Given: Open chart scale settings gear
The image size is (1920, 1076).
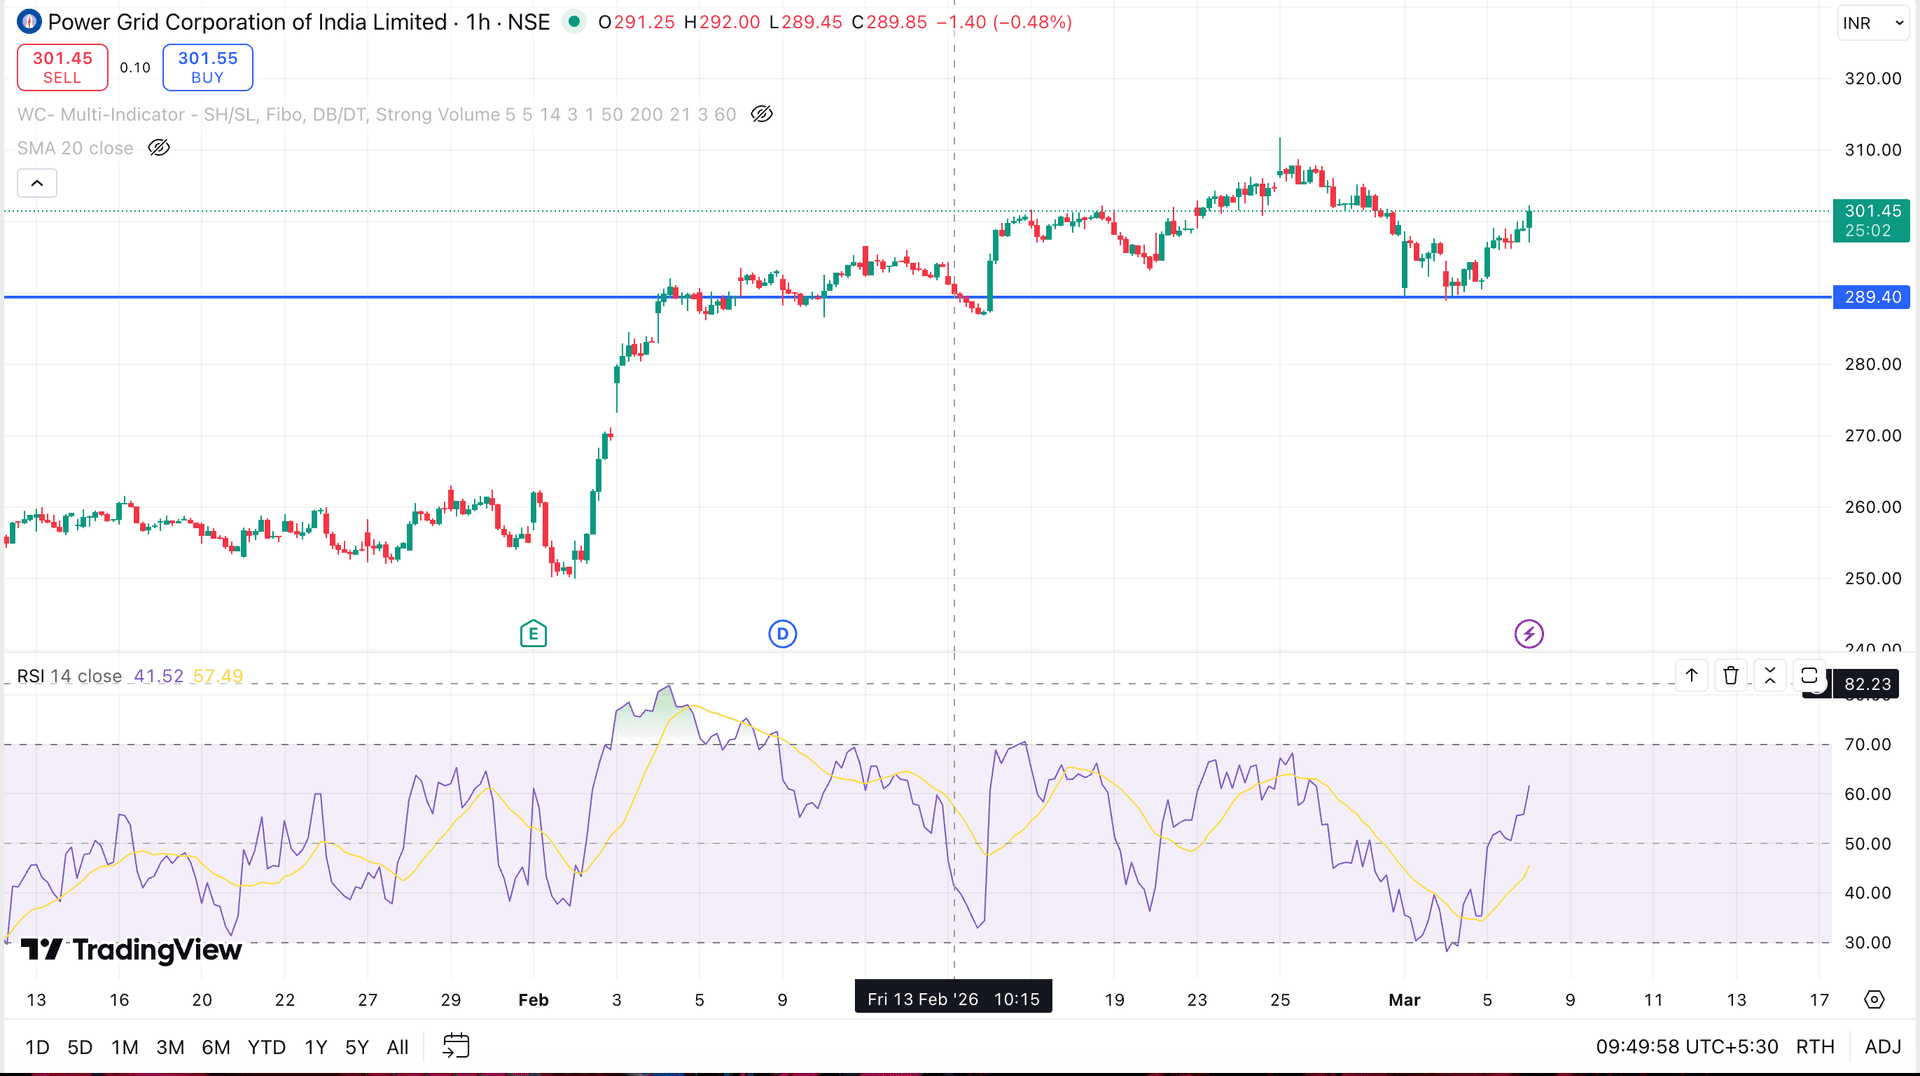Looking at the screenshot, I should pos(1875,1000).
